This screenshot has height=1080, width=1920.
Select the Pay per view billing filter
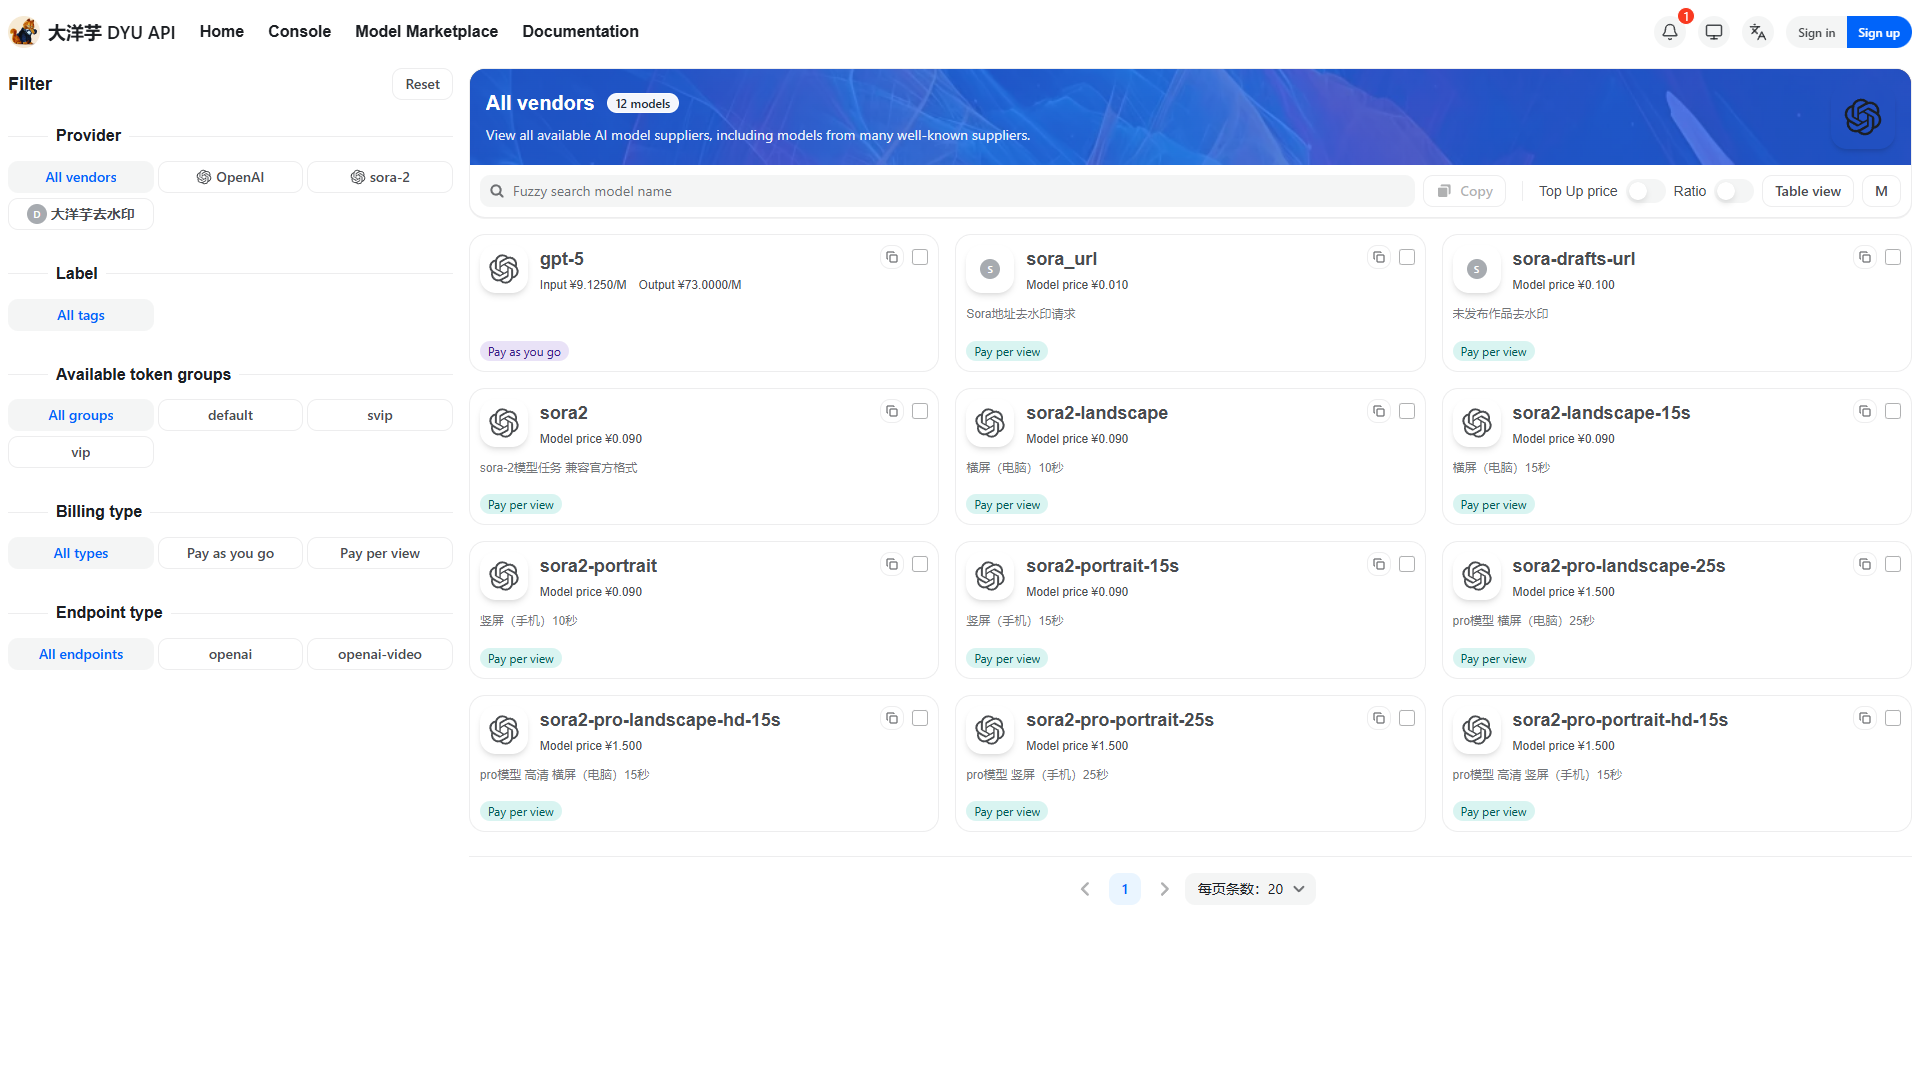[379, 552]
